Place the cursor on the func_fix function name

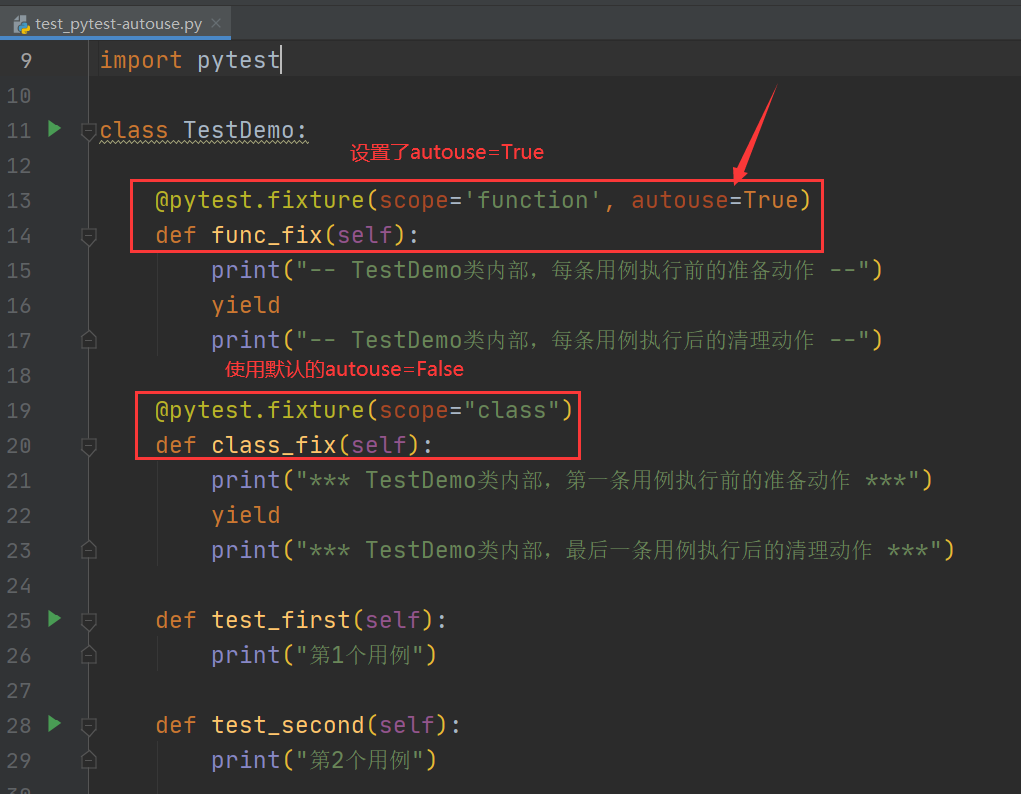point(267,235)
